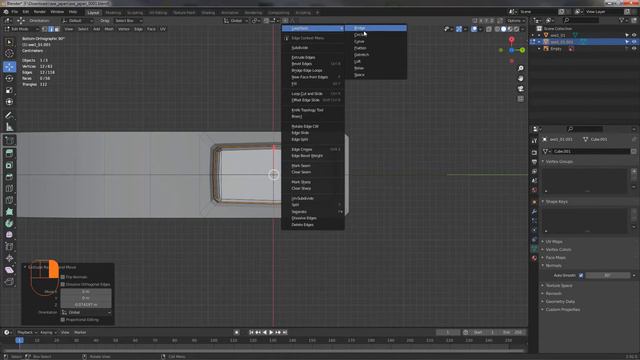Untick the Auto Smooth checkbox
The width and height of the screenshot is (640, 360).
click(581, 276)
